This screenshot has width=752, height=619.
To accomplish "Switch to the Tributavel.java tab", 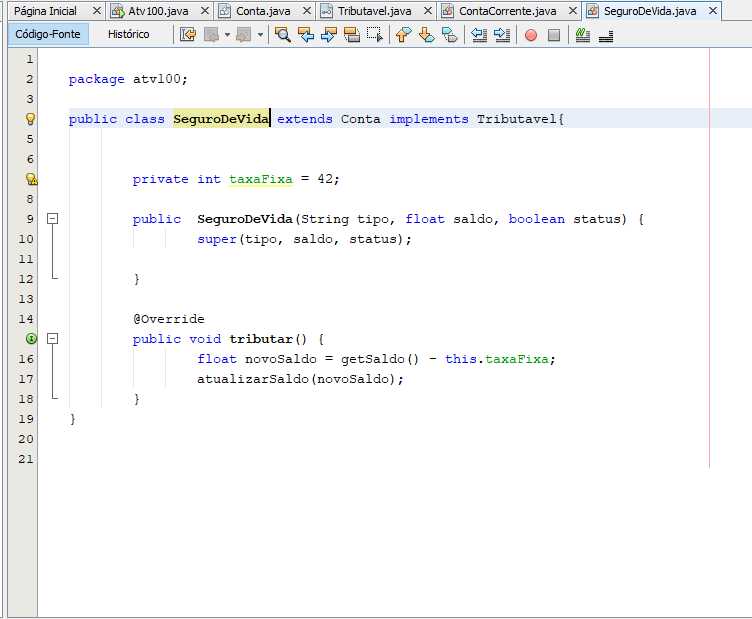I will coord(375,11).
